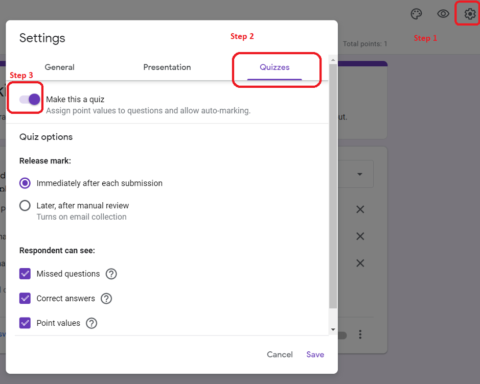Viewport: 480px width, 384px height.
Task: Show help for Point values
Action: pos(92,323)
